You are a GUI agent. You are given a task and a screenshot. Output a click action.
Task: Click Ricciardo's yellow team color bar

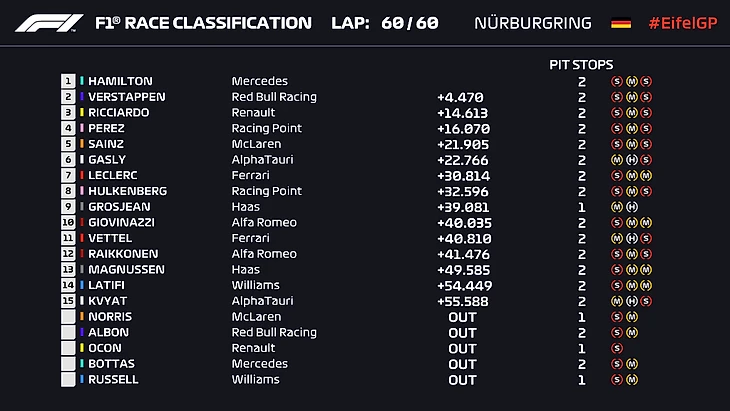click(x=82, y=112)
